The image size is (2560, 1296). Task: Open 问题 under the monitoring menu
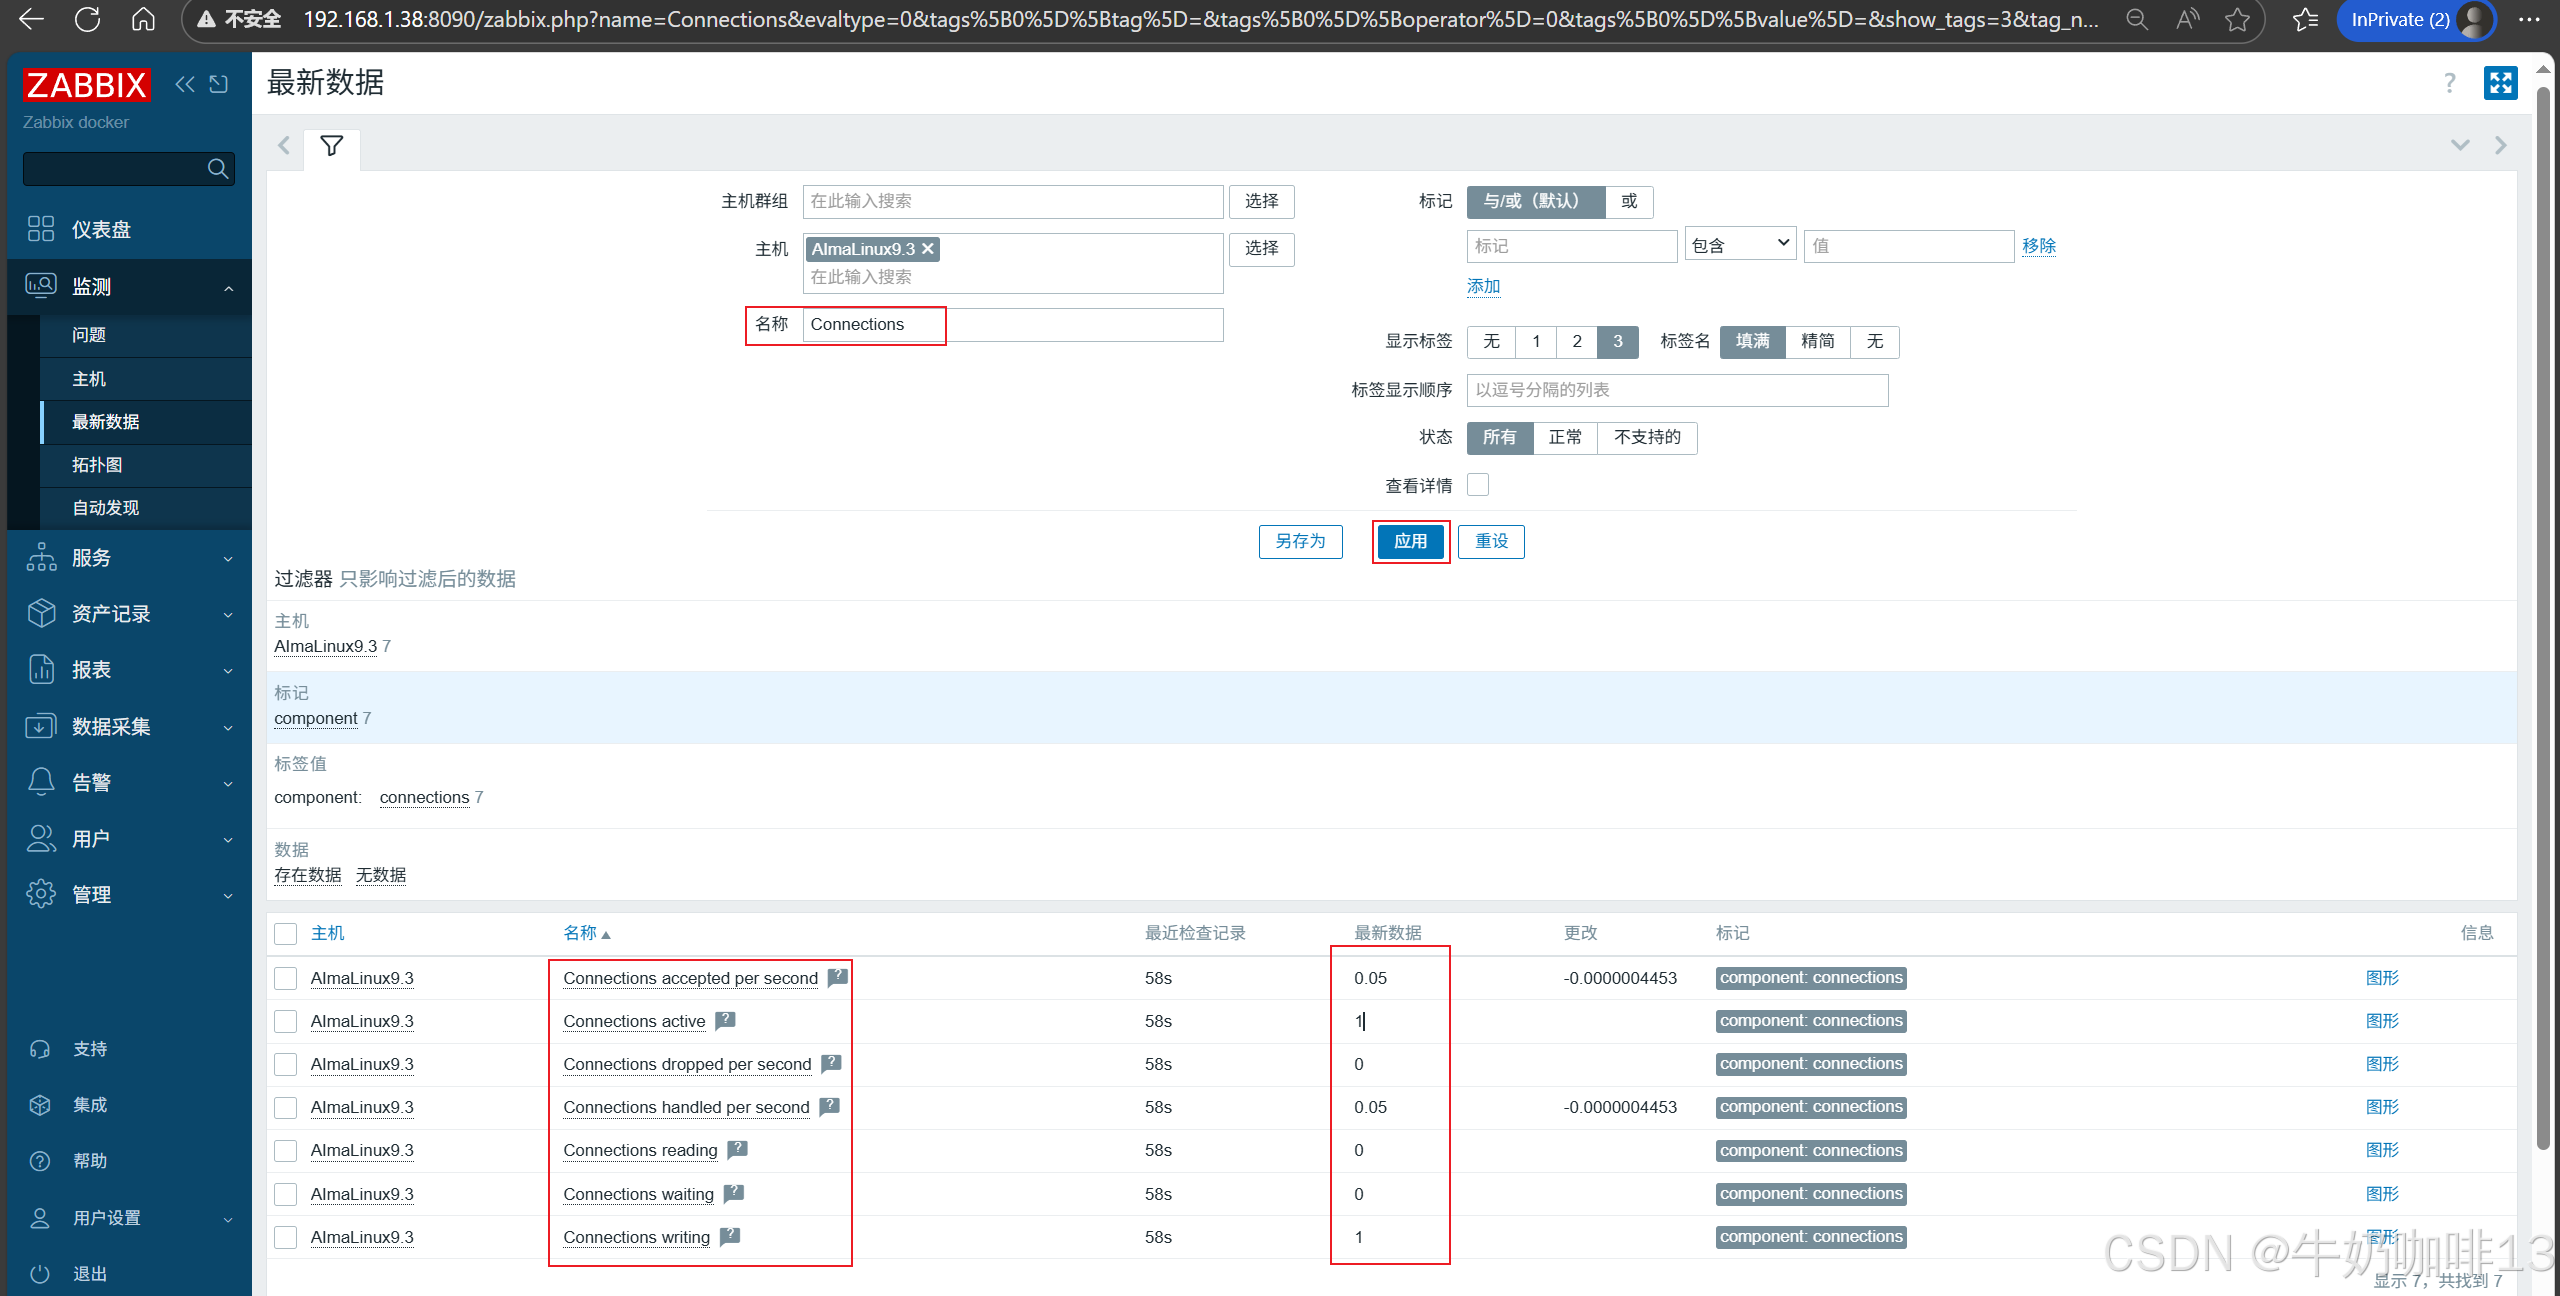click(89, 335)
